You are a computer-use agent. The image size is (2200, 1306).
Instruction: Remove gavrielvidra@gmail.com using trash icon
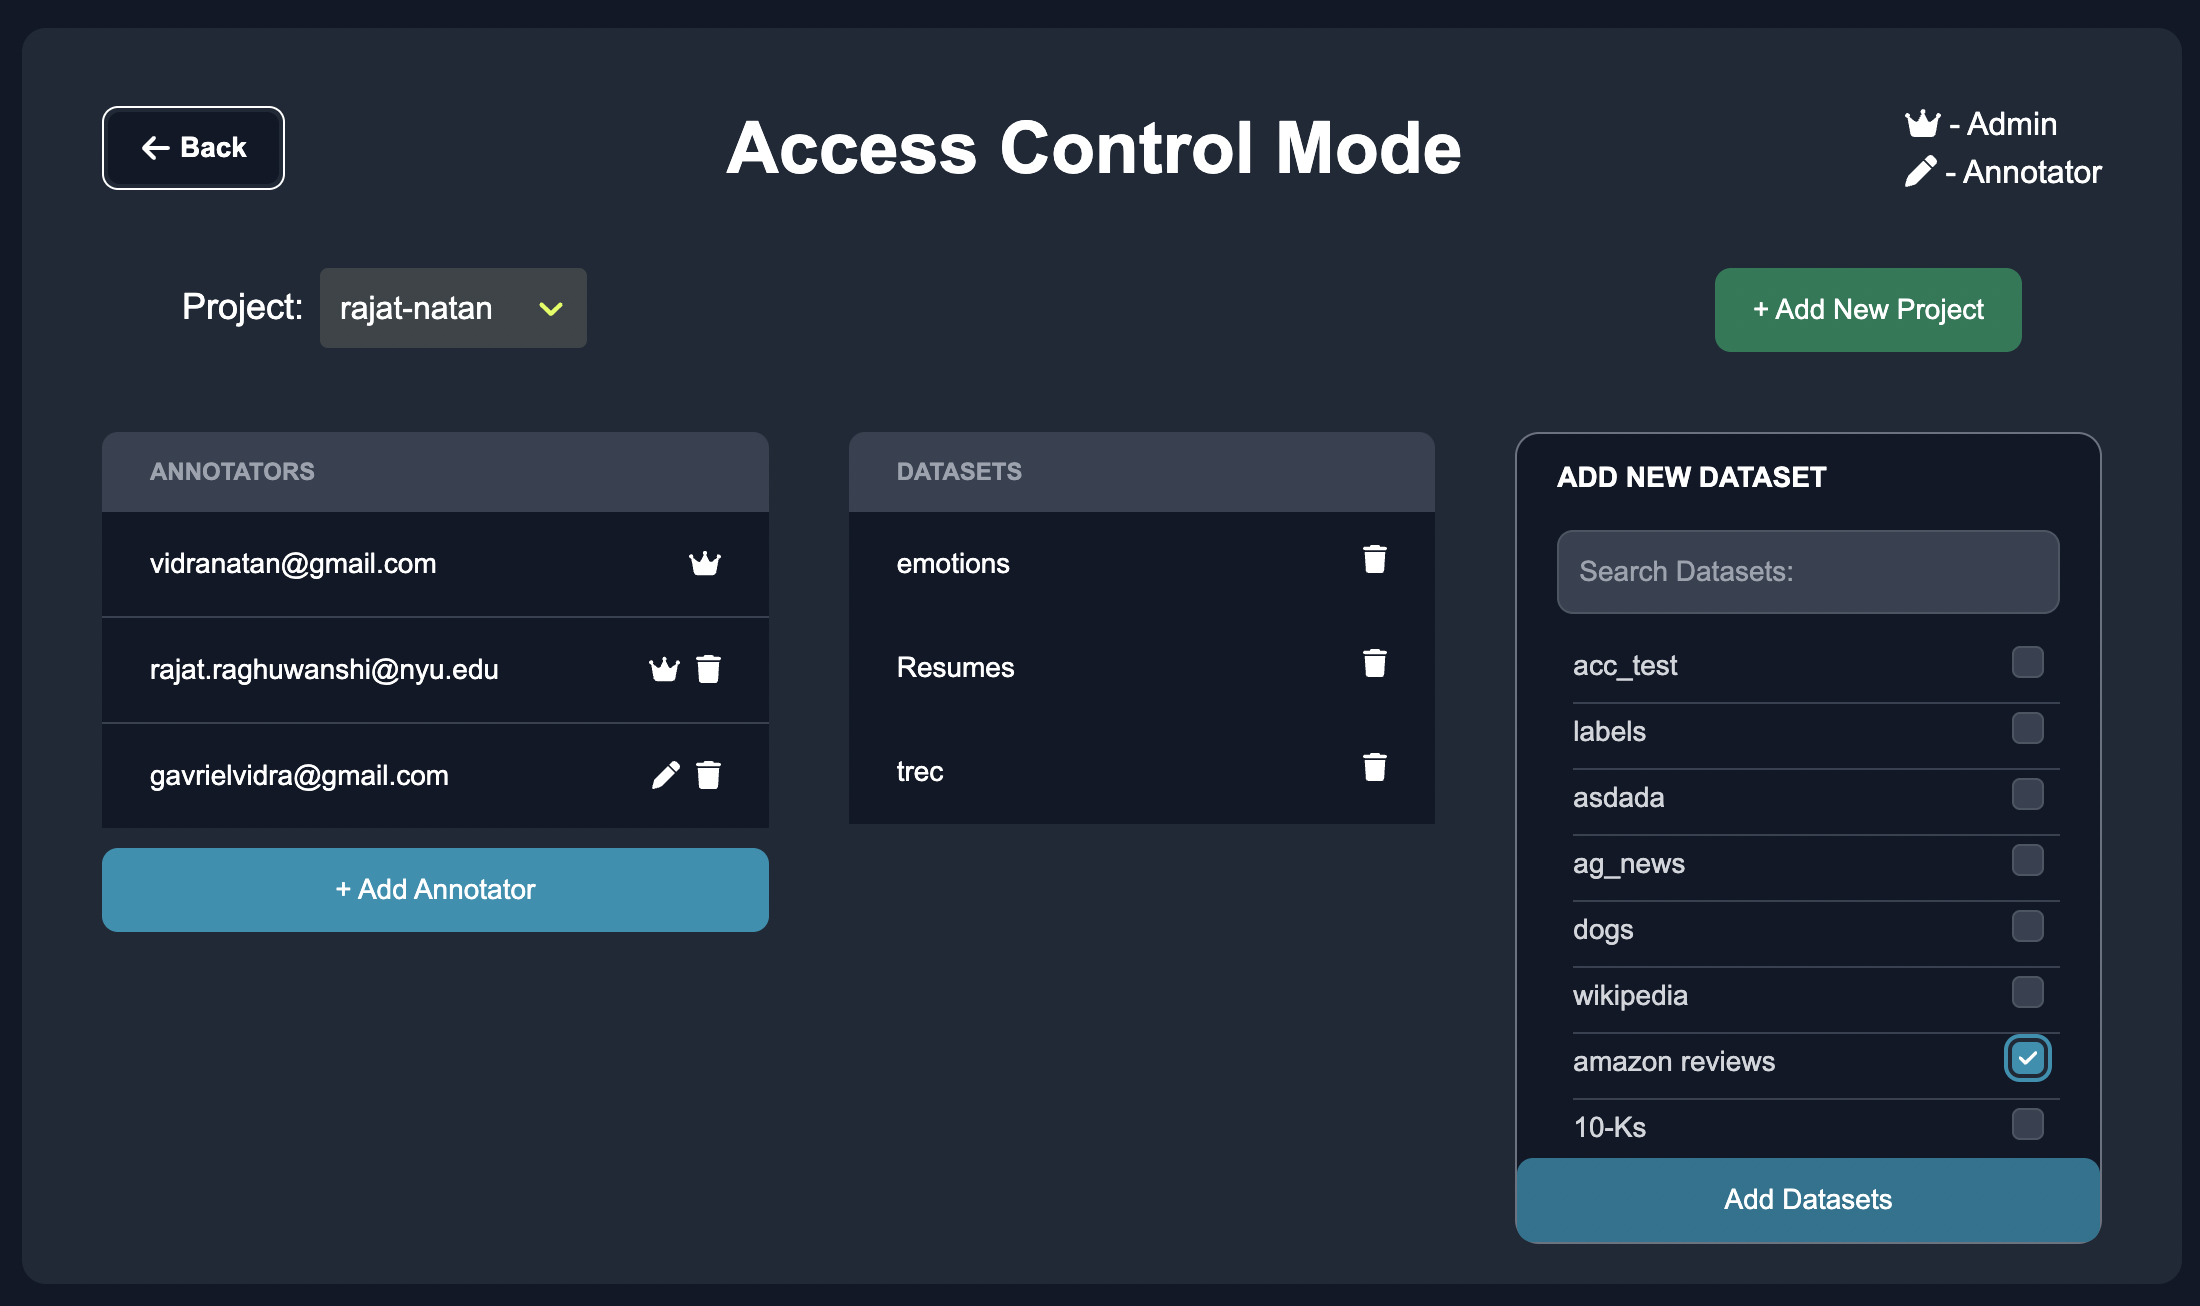coord(709,775)
